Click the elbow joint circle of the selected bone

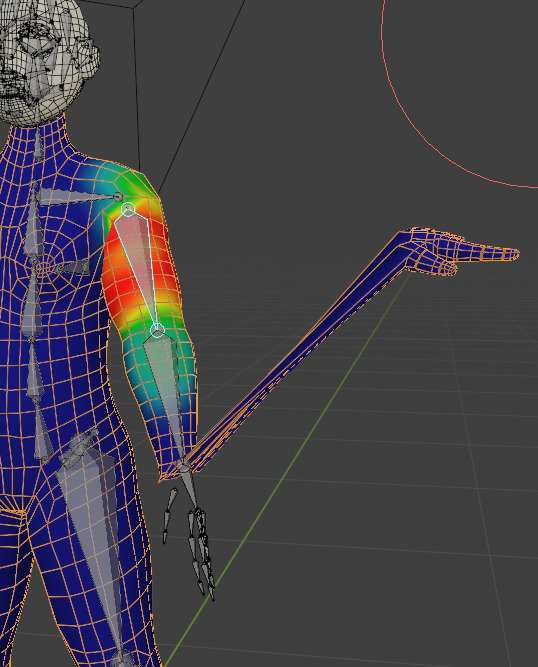[x=157, y=331]
